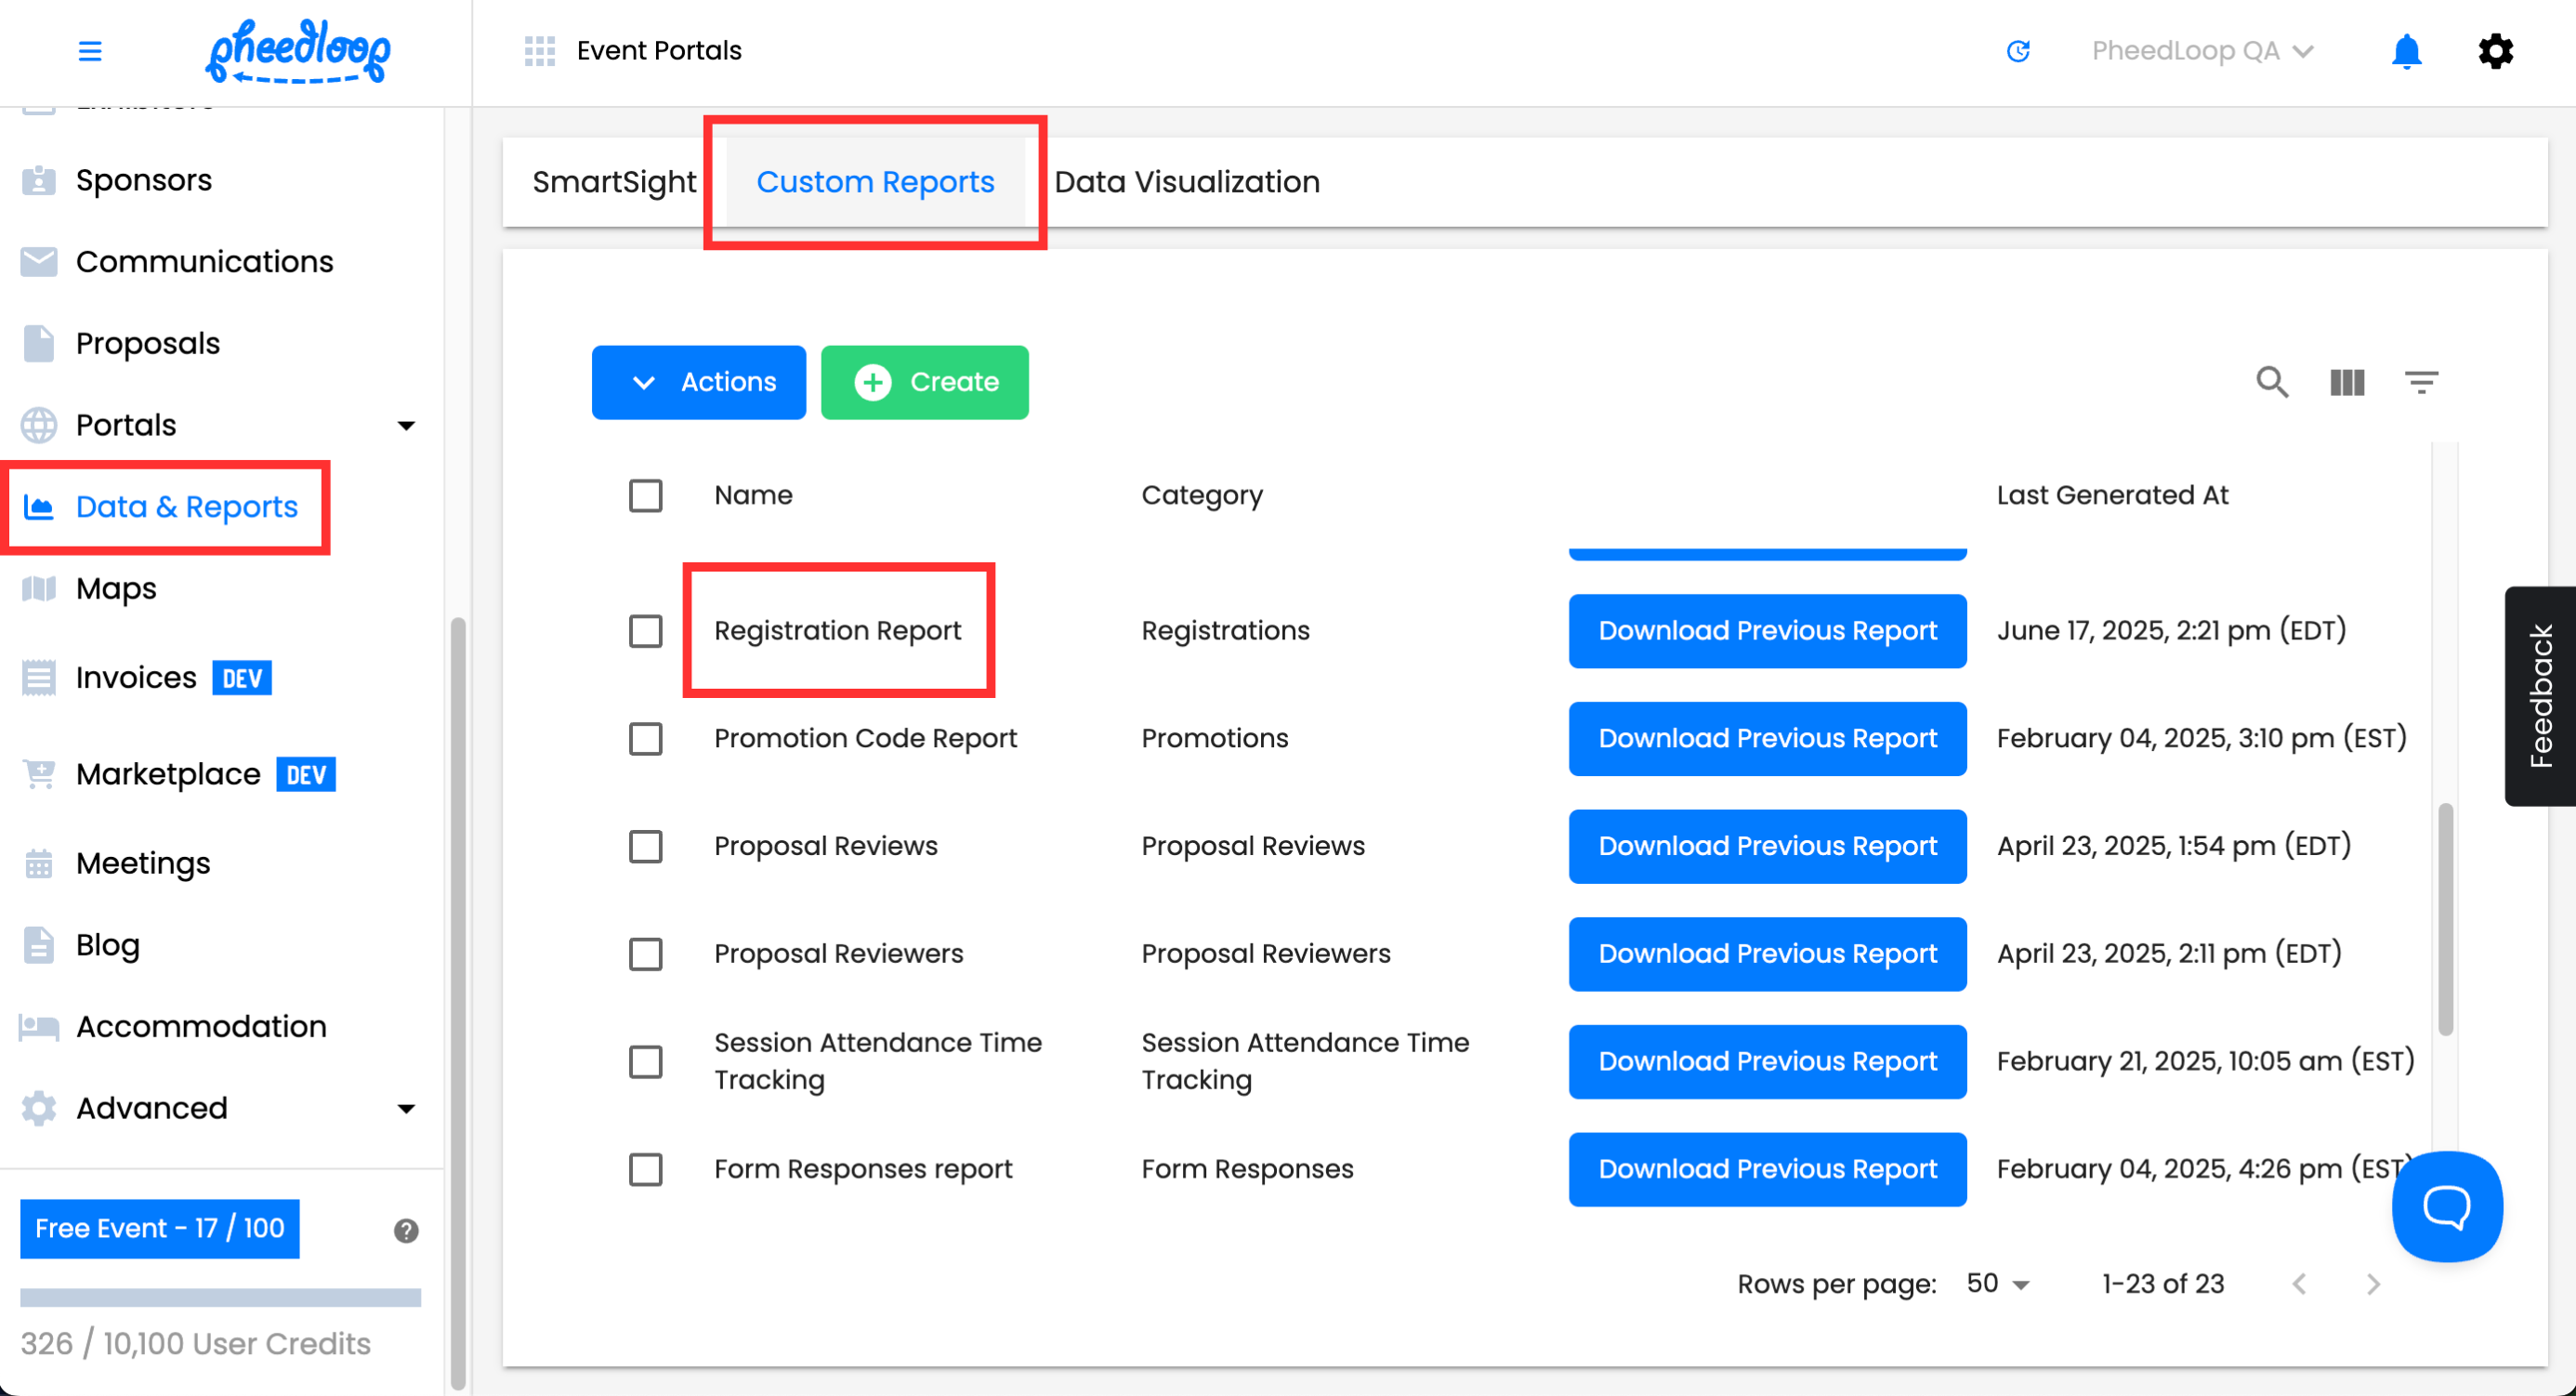2576x1396 pixels.
Task: Click the table search icon
Action: coord(2272,382)
